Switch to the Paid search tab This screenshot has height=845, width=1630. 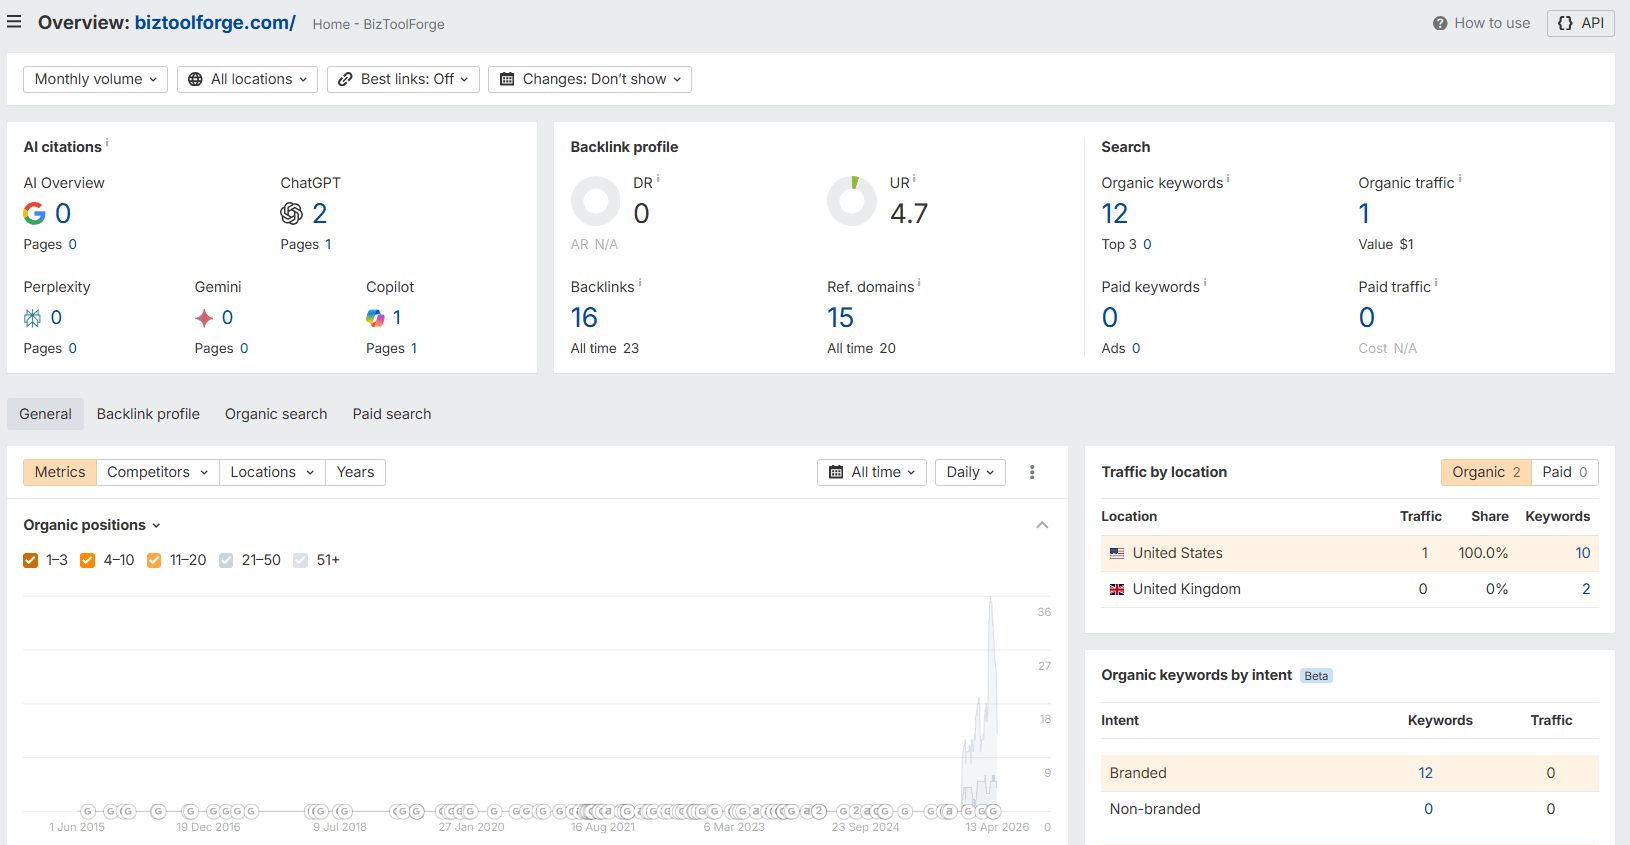click(x=392, y=414)
